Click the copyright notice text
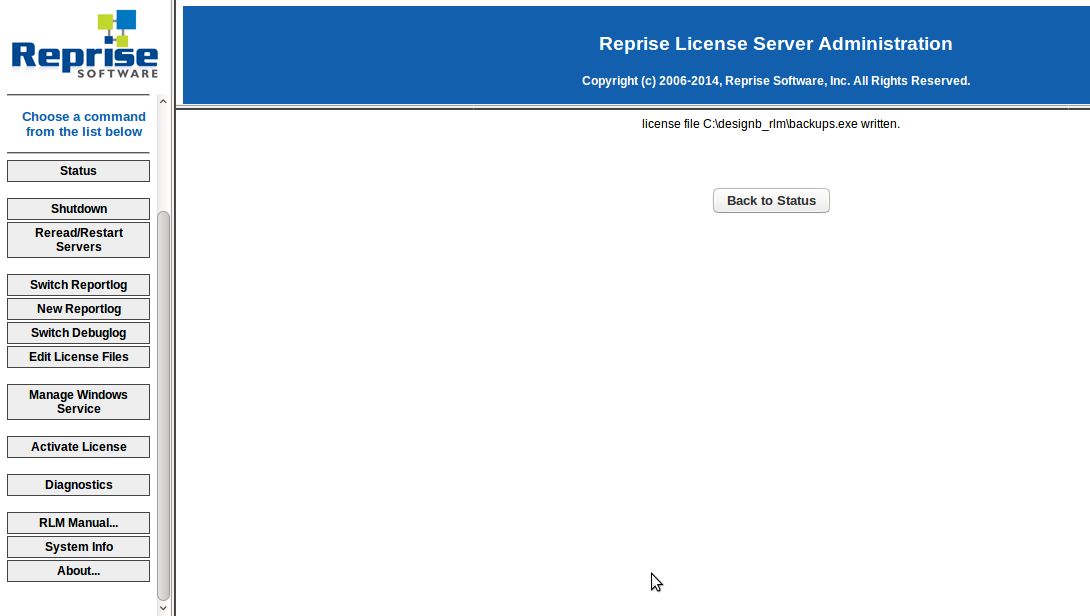Screen dimensions: 1090x616 point(776,81)
